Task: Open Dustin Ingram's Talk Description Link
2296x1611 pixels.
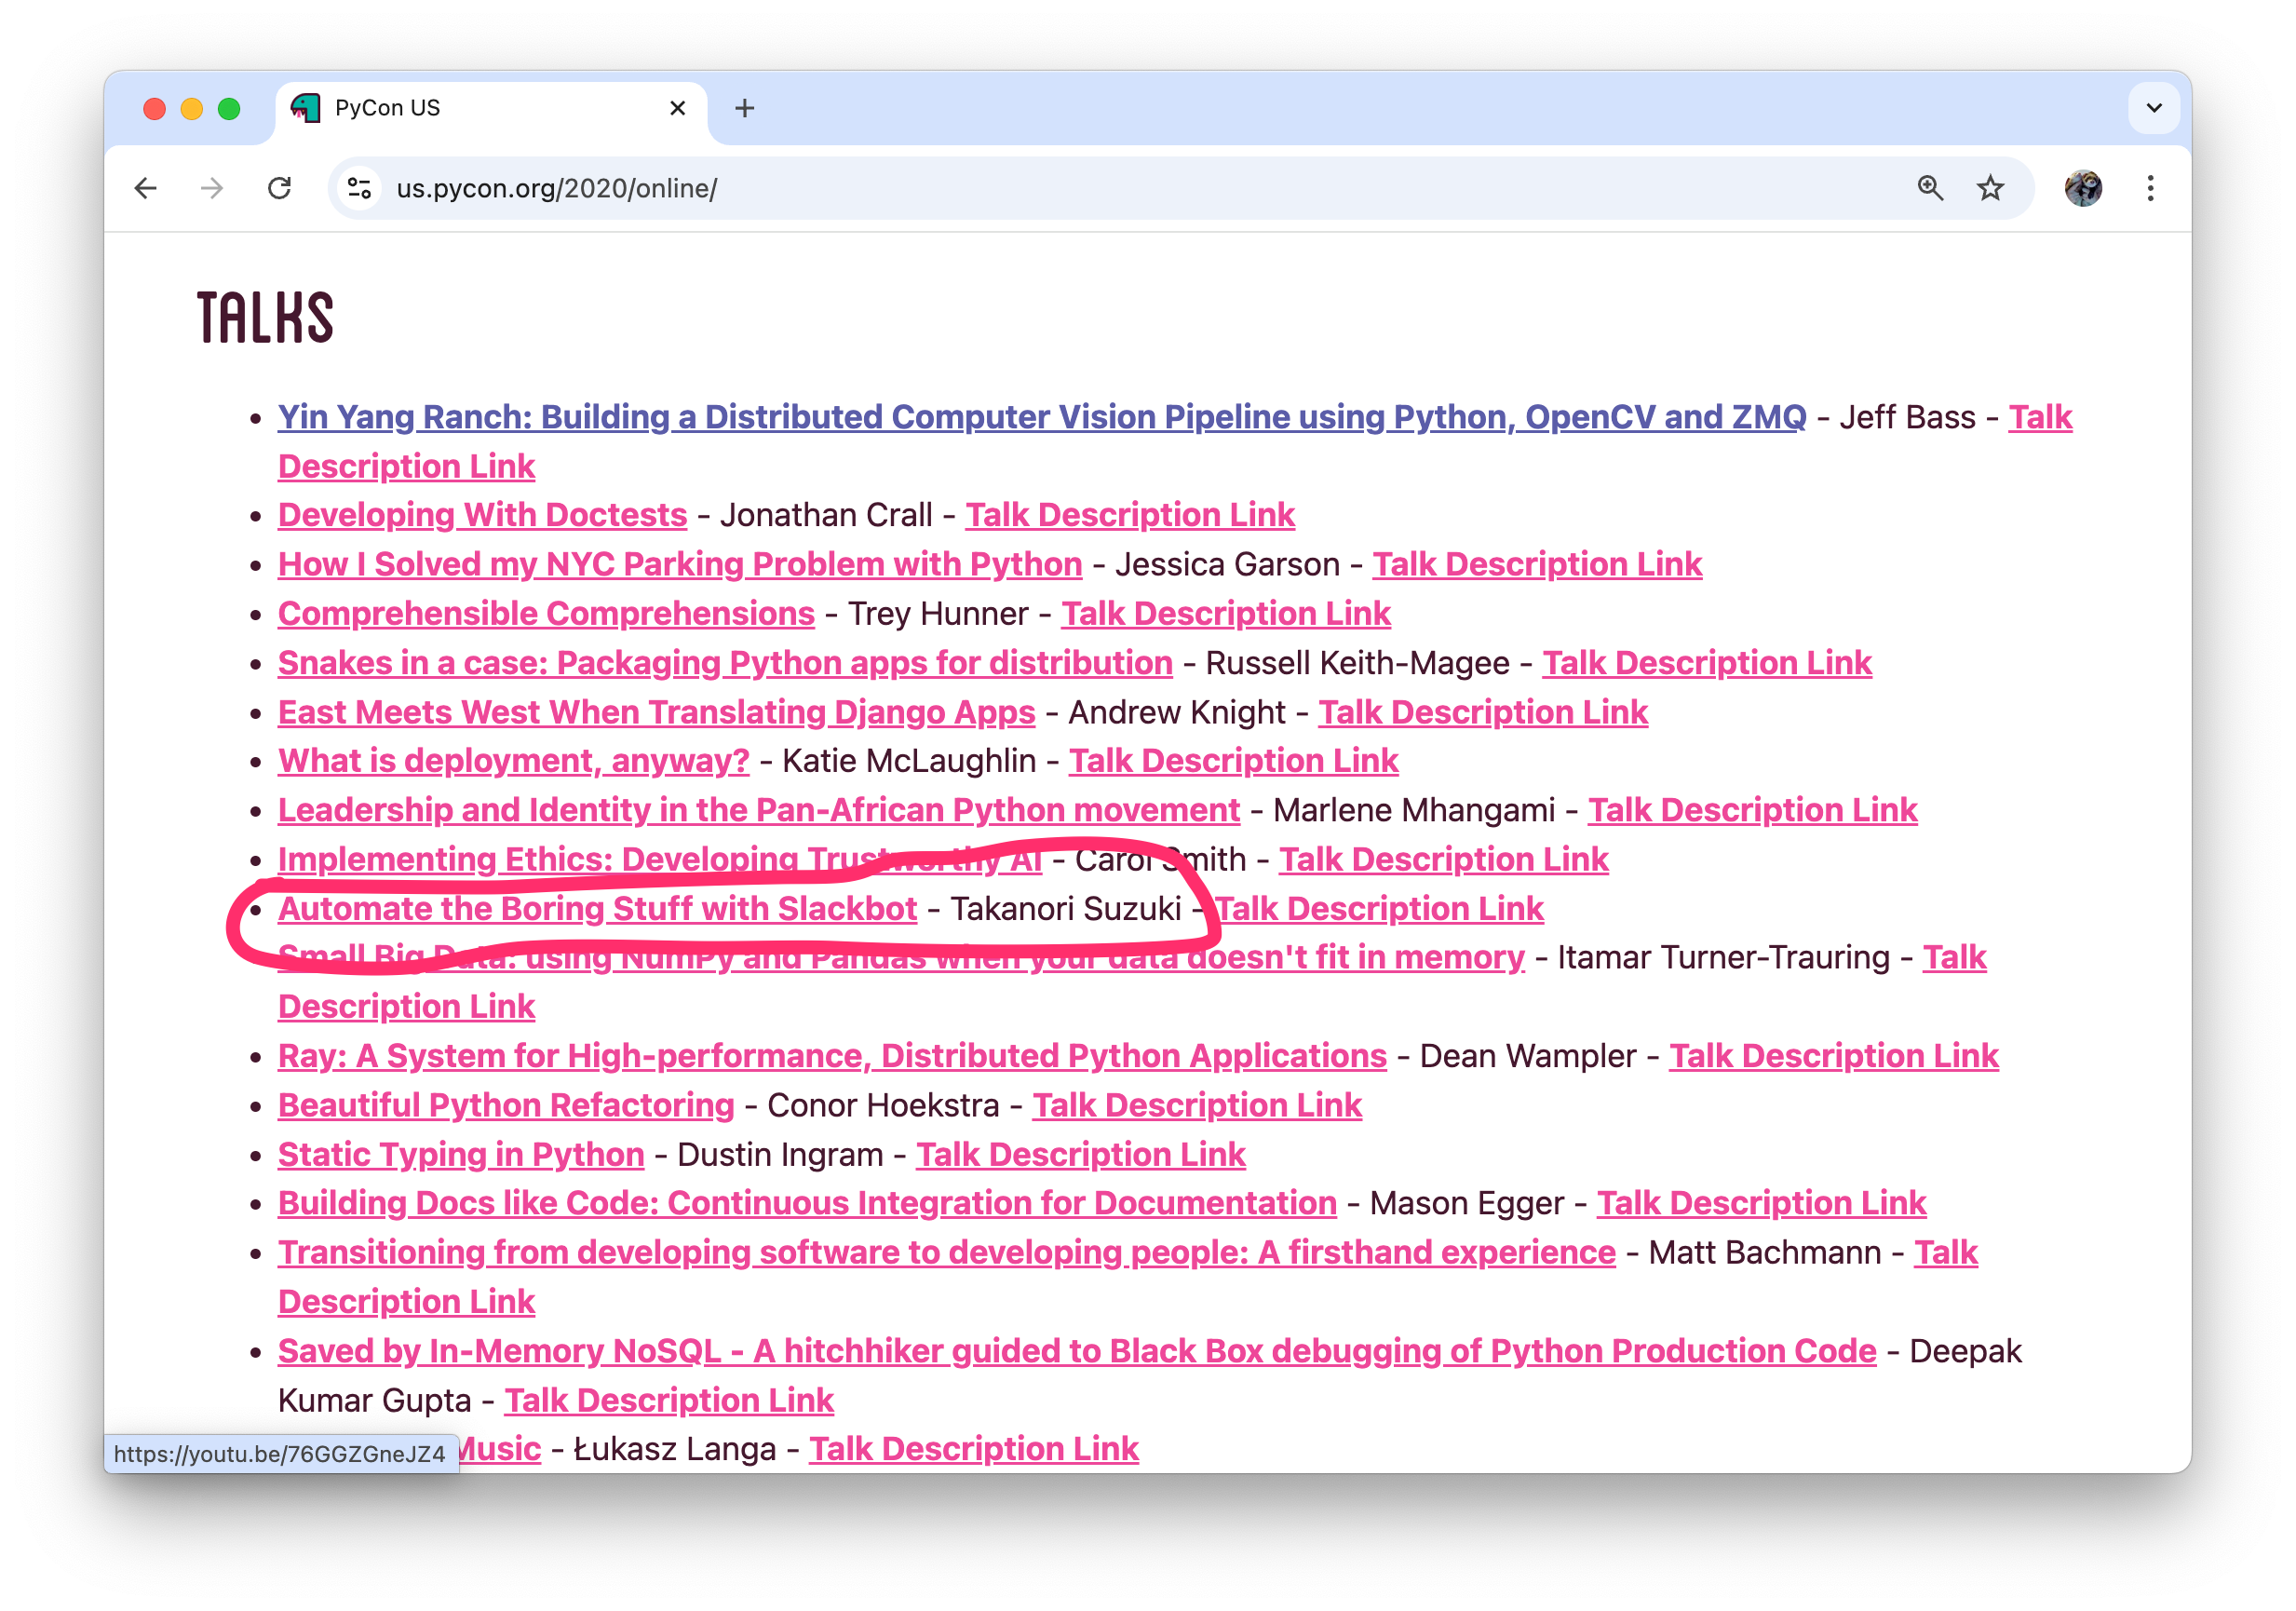Action: (x=1080, y=1155)
